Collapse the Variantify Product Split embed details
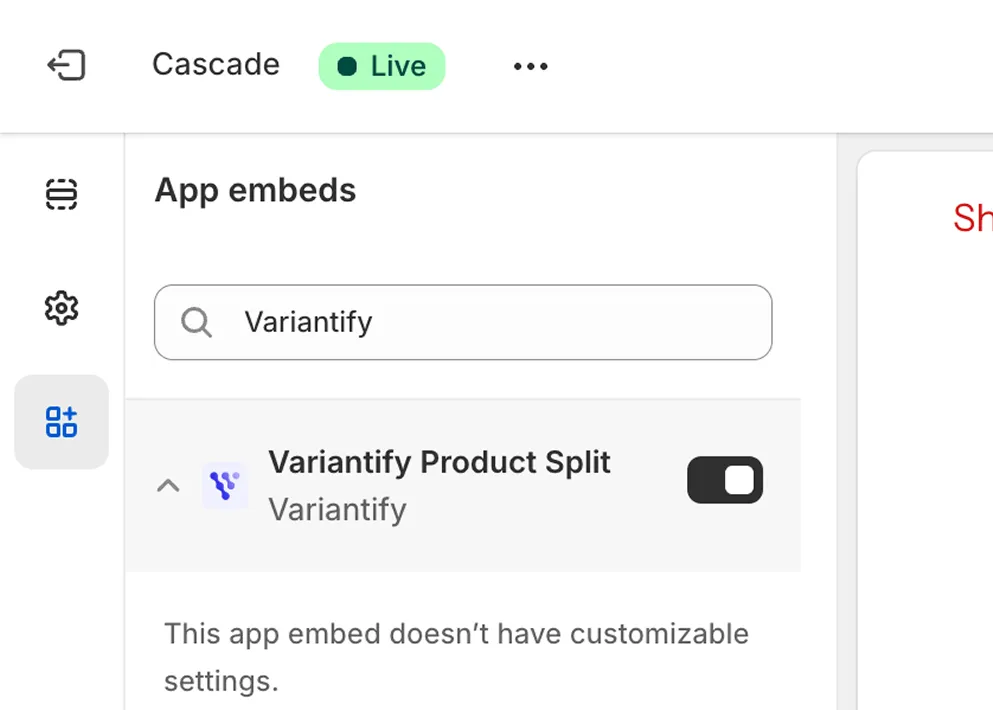This screenshot has height=710, width=993. click(x=168, y=485)
